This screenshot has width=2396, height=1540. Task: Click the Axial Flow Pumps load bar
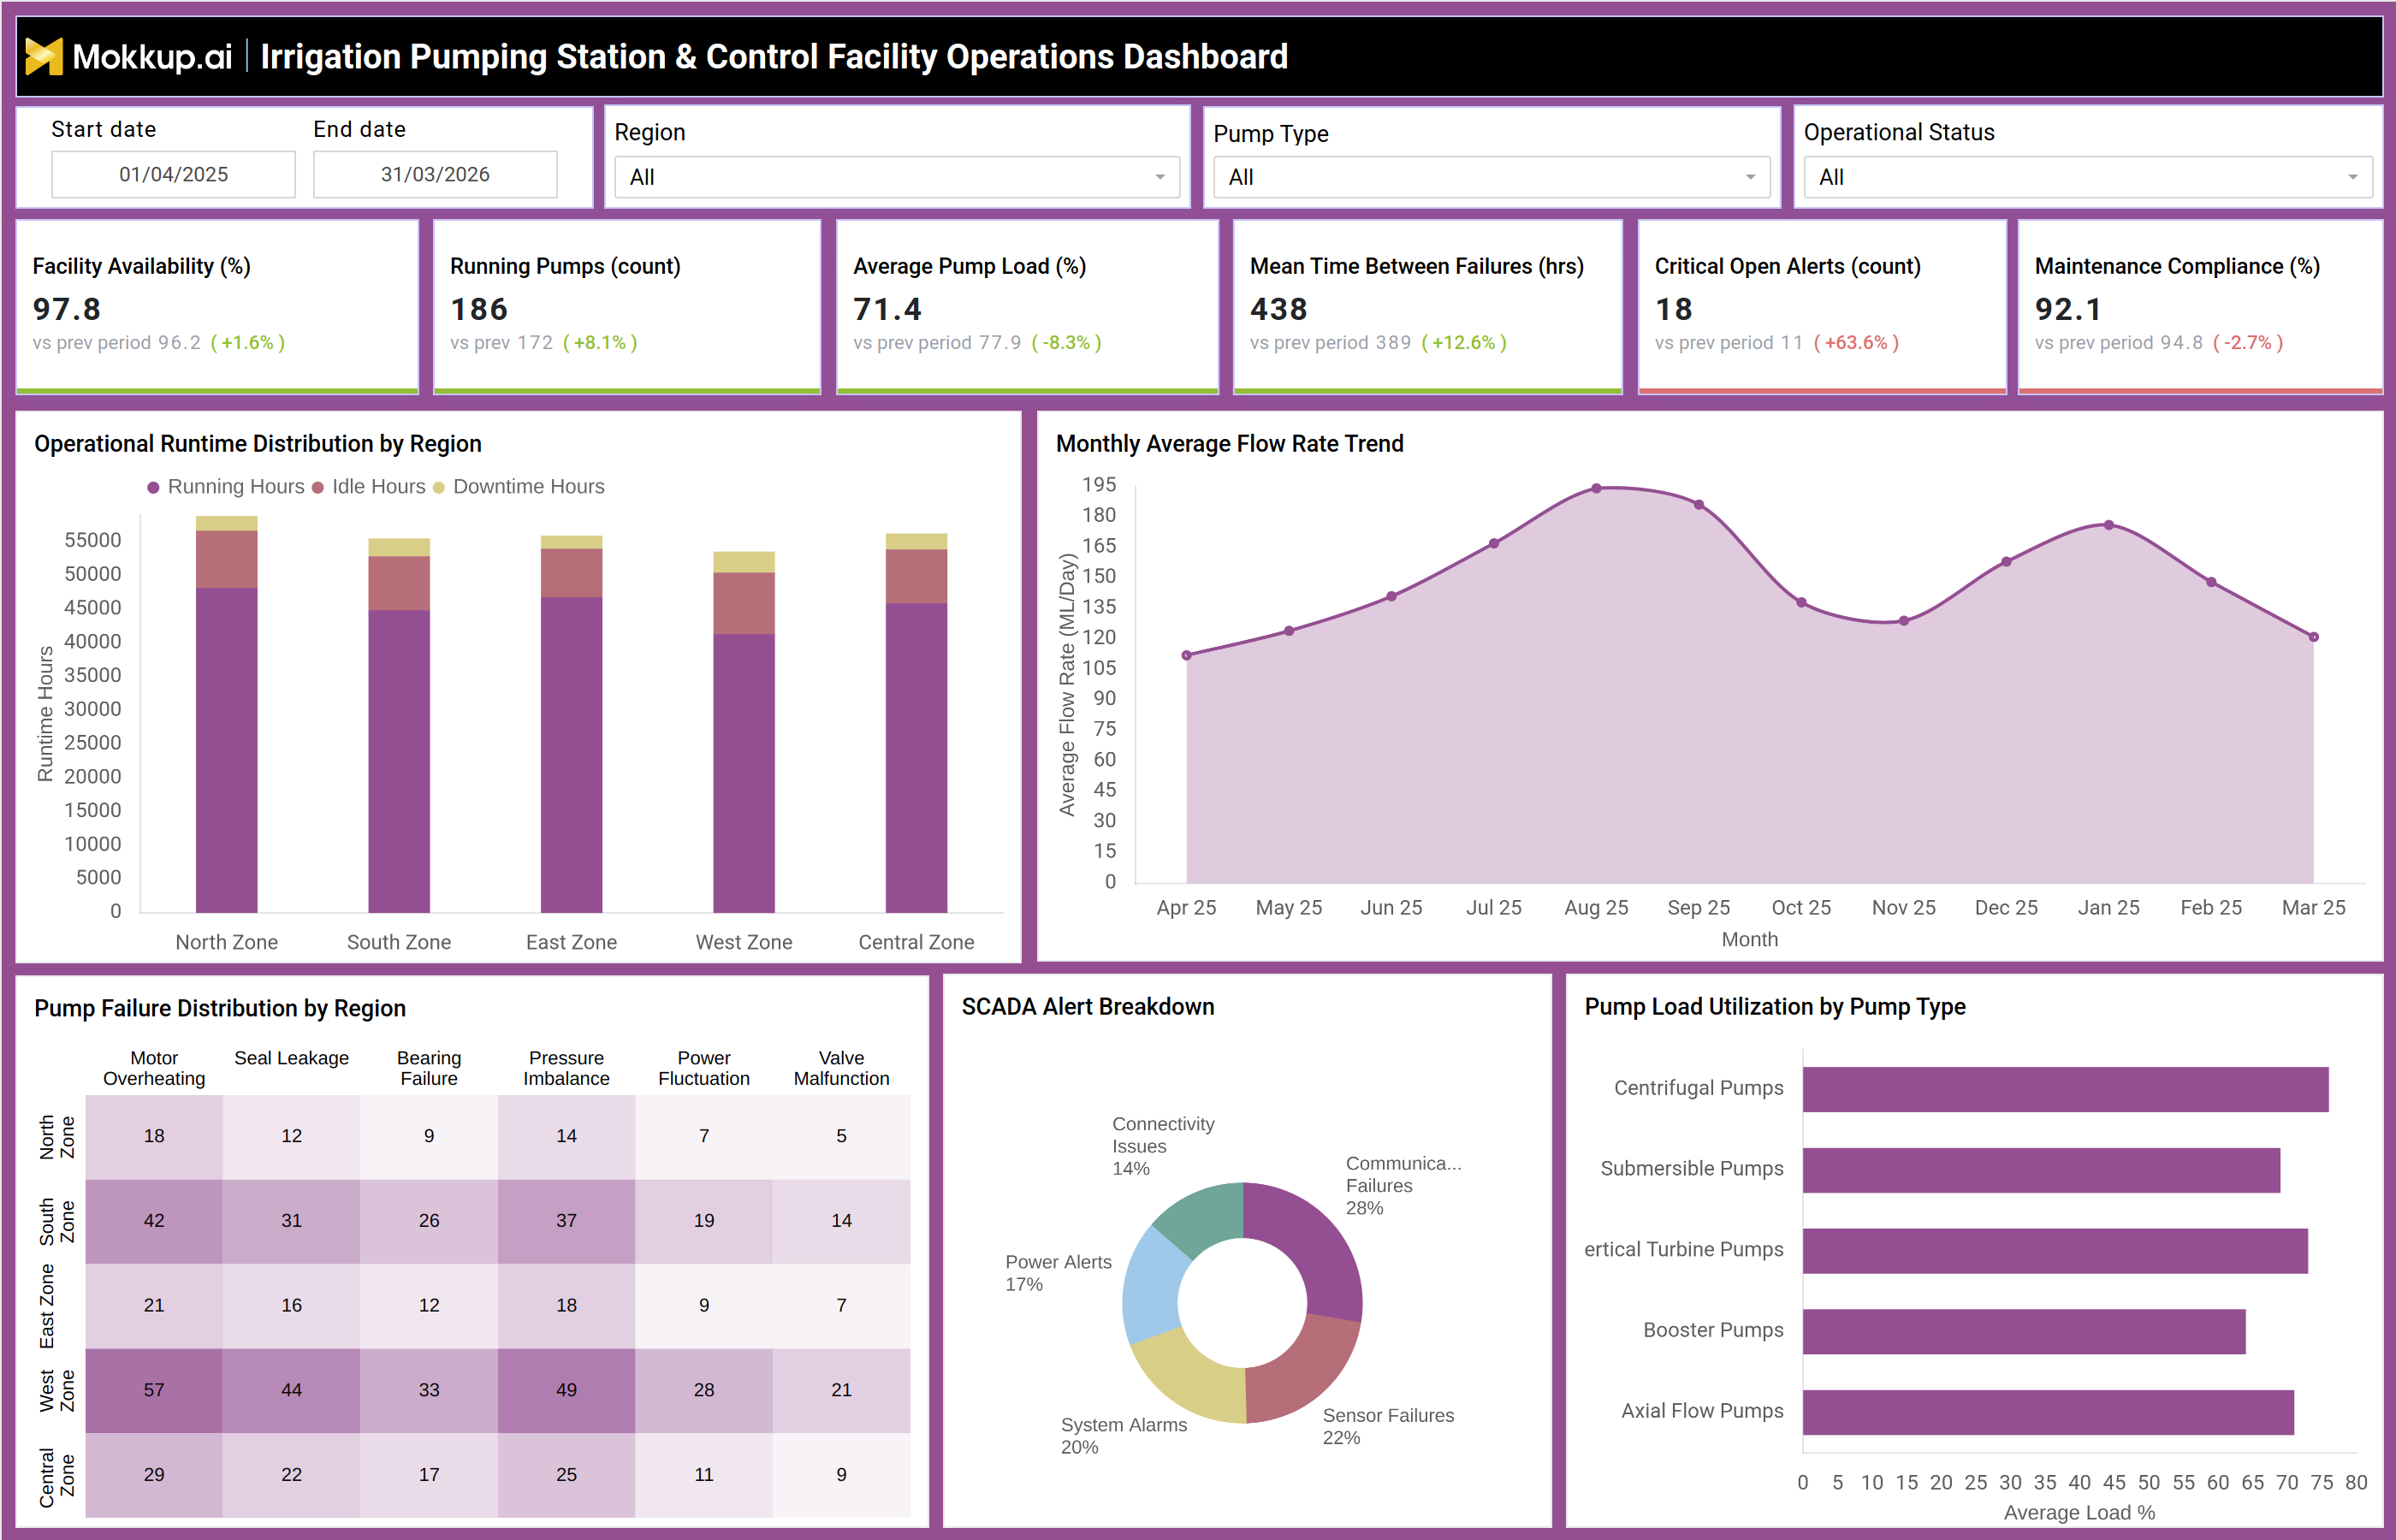pos(2048,1412)
